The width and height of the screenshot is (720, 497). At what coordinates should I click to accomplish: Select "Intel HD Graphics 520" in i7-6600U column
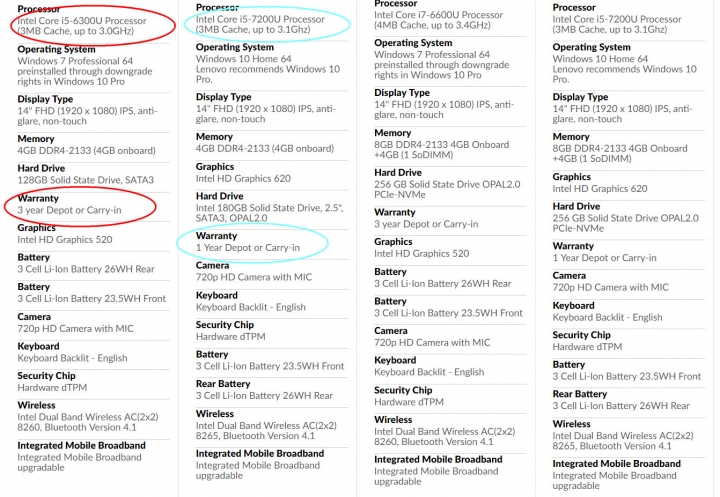click(x=422, y=254)
